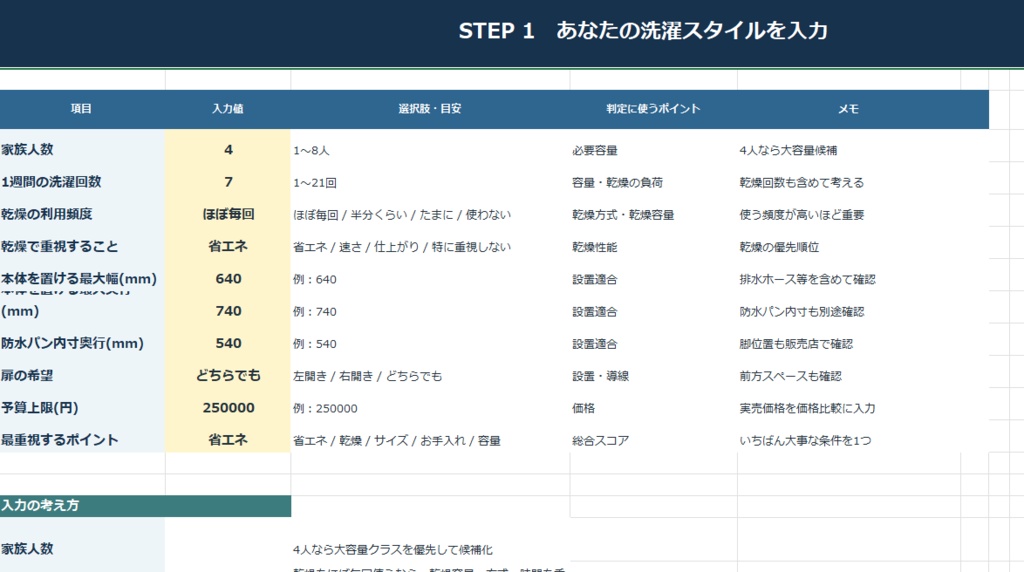Click the 使う頻度が高いほど重要 memo
The image size is (1024, 572).
pyautogui.click(x=802, y=215)
